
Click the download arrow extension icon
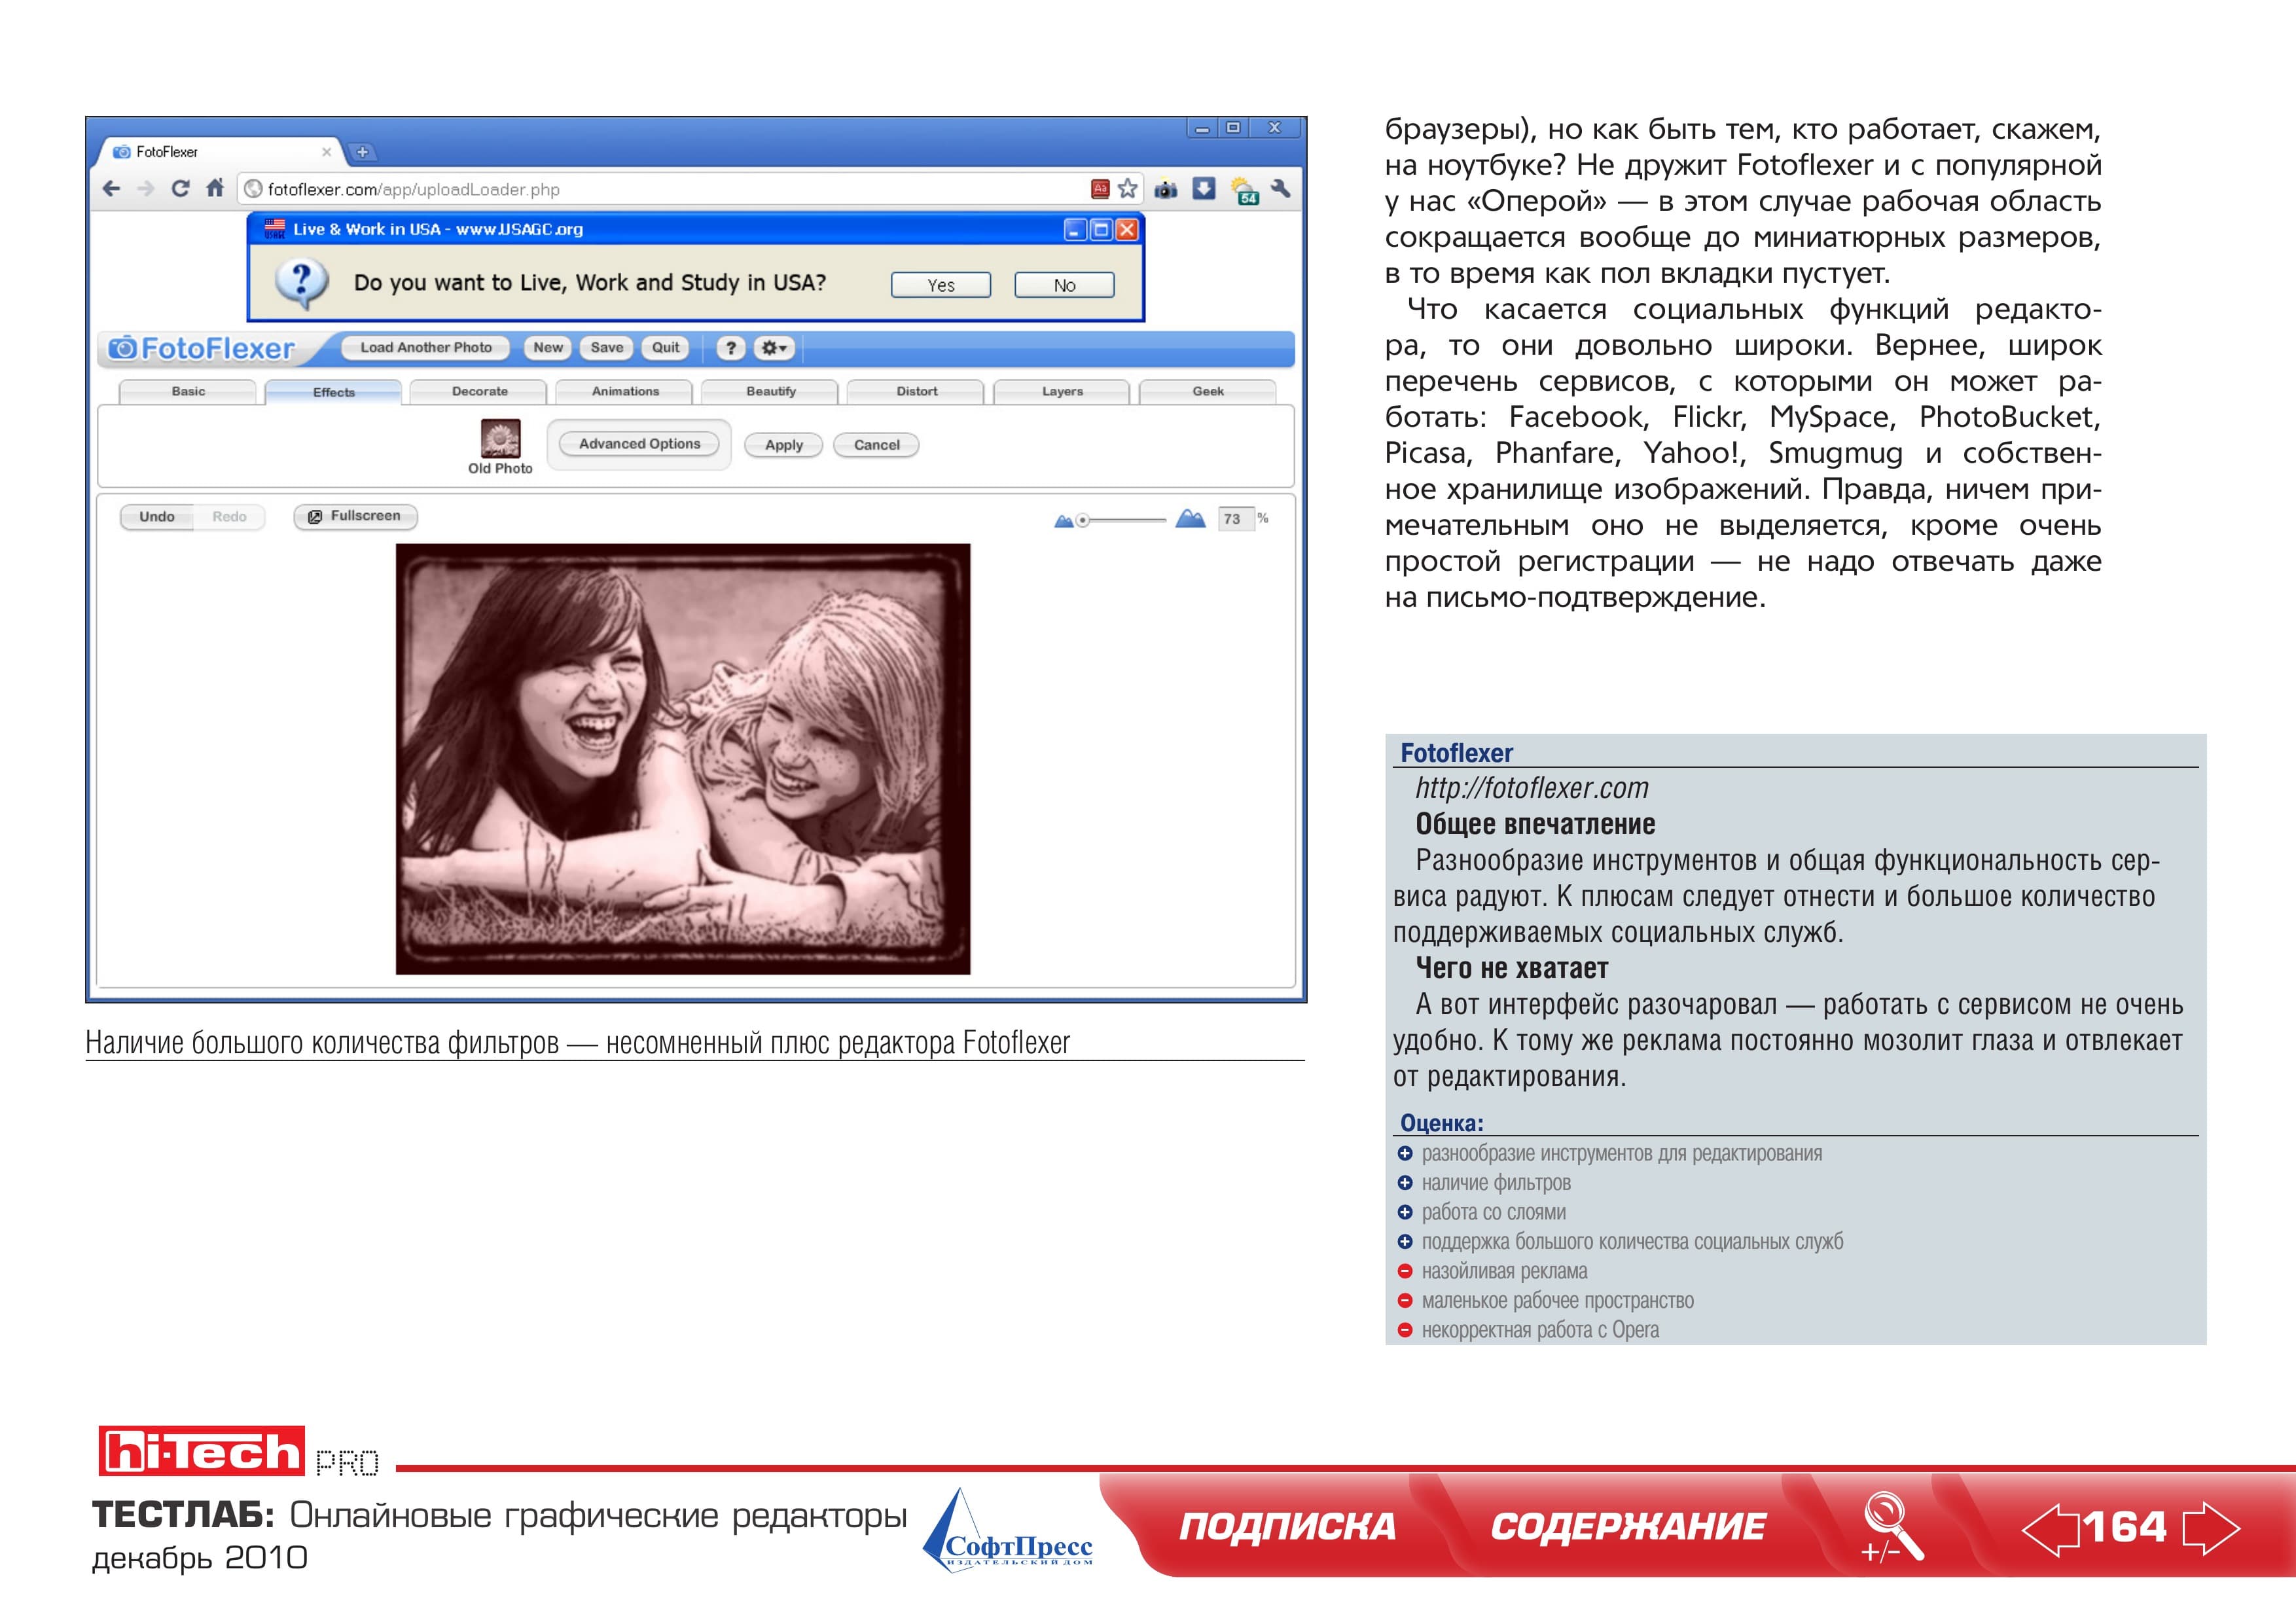coord(1204,188)
